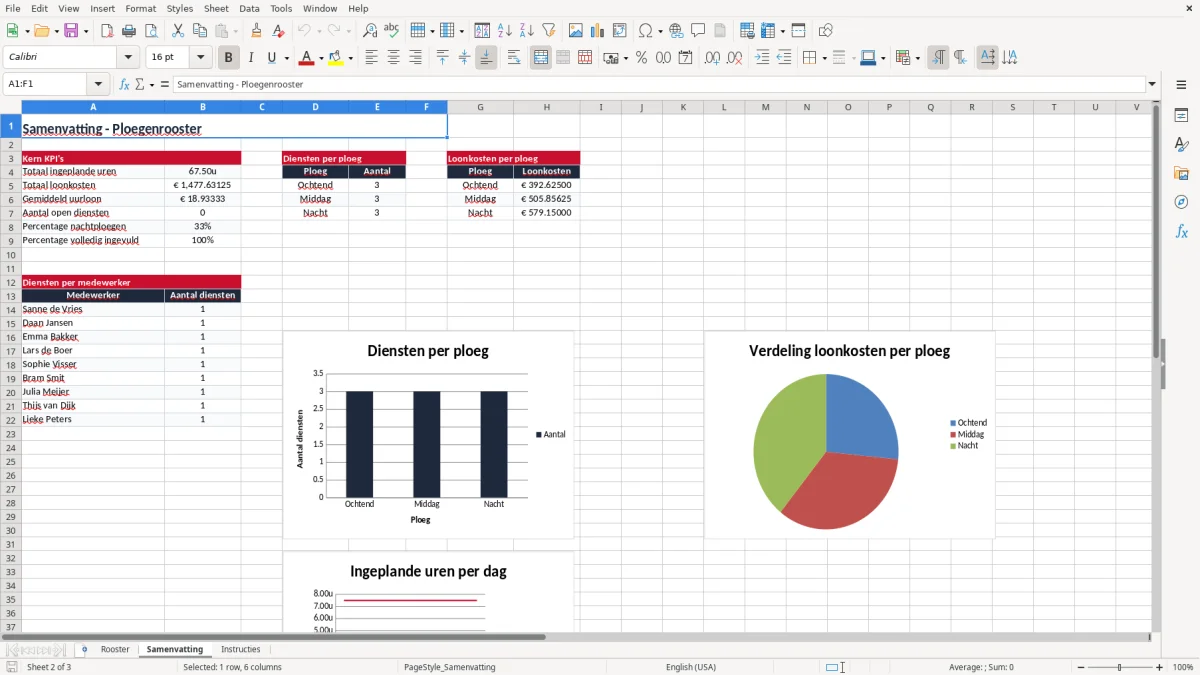Open the sidebar Properties panel

pos(1181,116)
